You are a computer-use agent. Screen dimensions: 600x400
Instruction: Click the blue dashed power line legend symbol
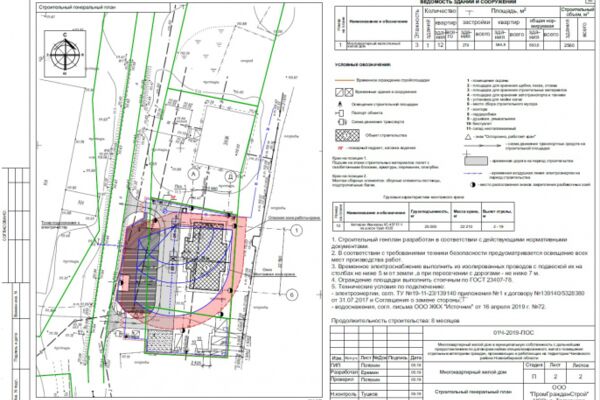[474, 173]
